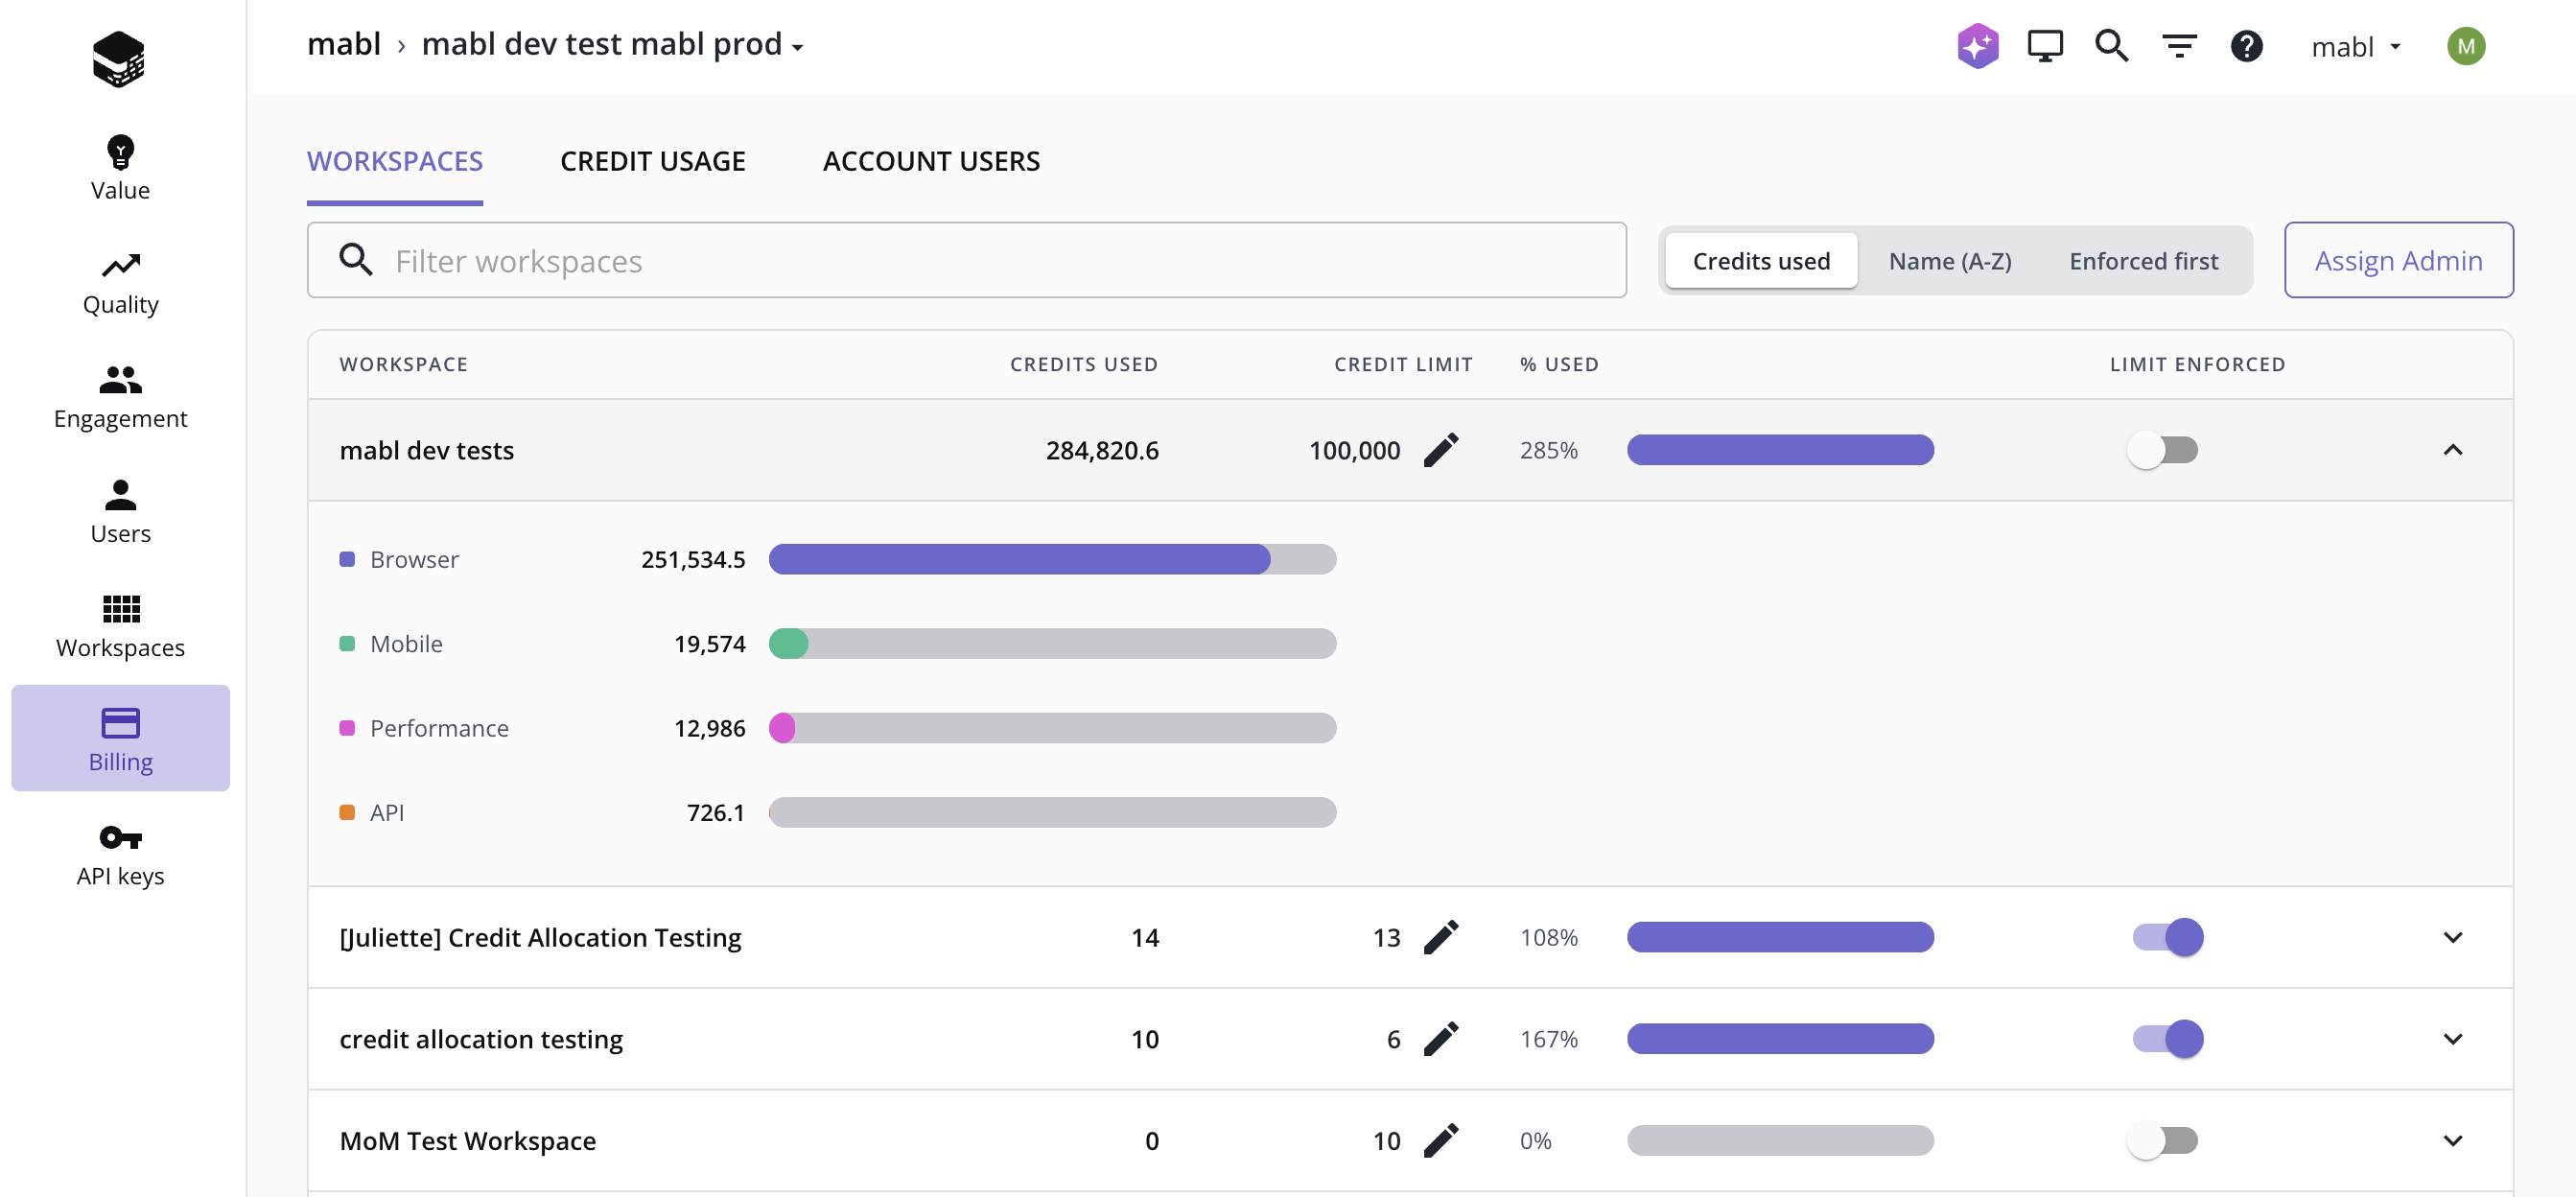Enable limit enforcement for mabl dev tests

2162,450
